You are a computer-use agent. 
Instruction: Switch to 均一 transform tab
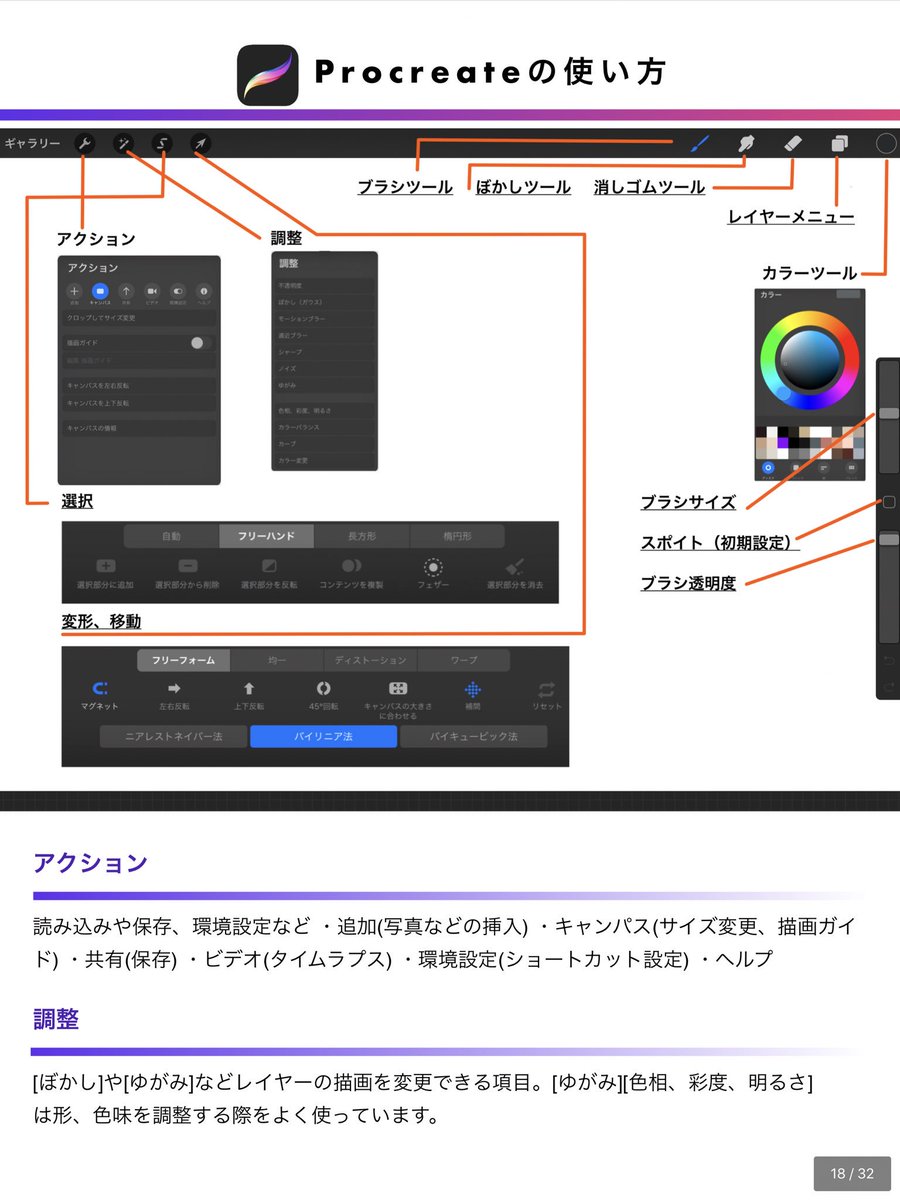(277, 661)
